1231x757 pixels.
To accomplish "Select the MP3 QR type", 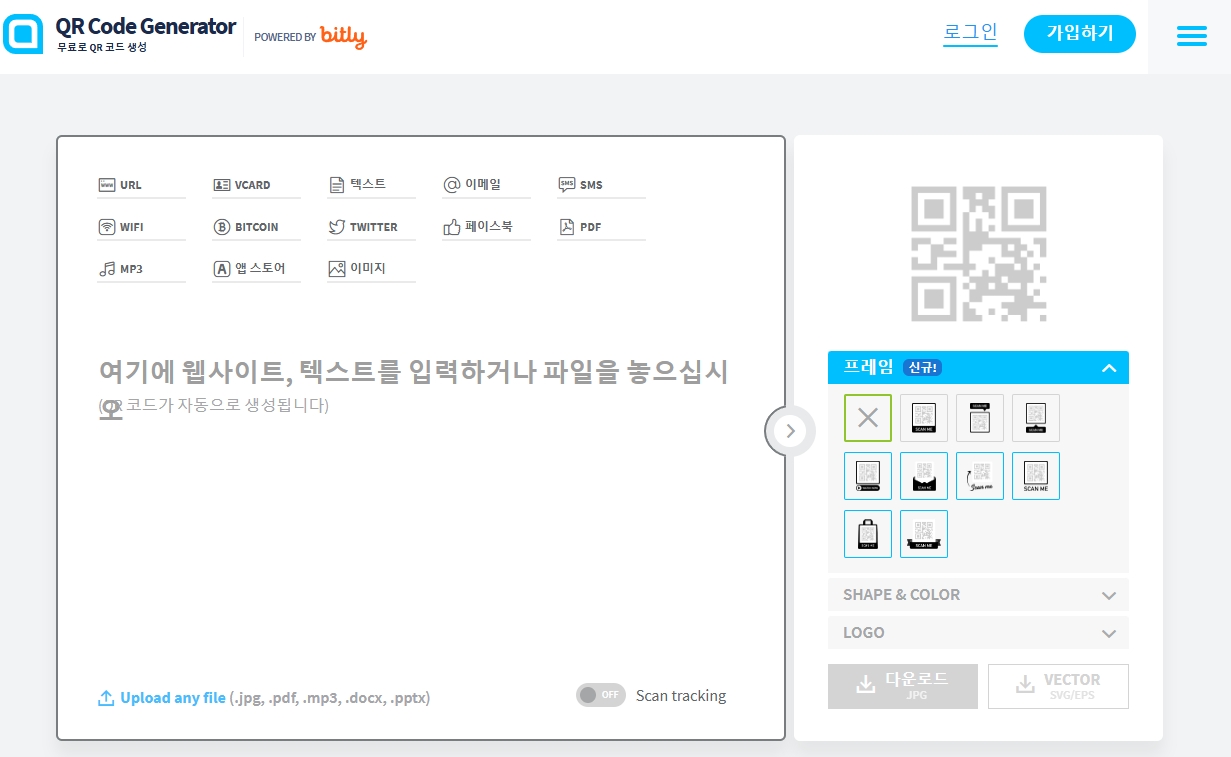I will tap(141, 269).
